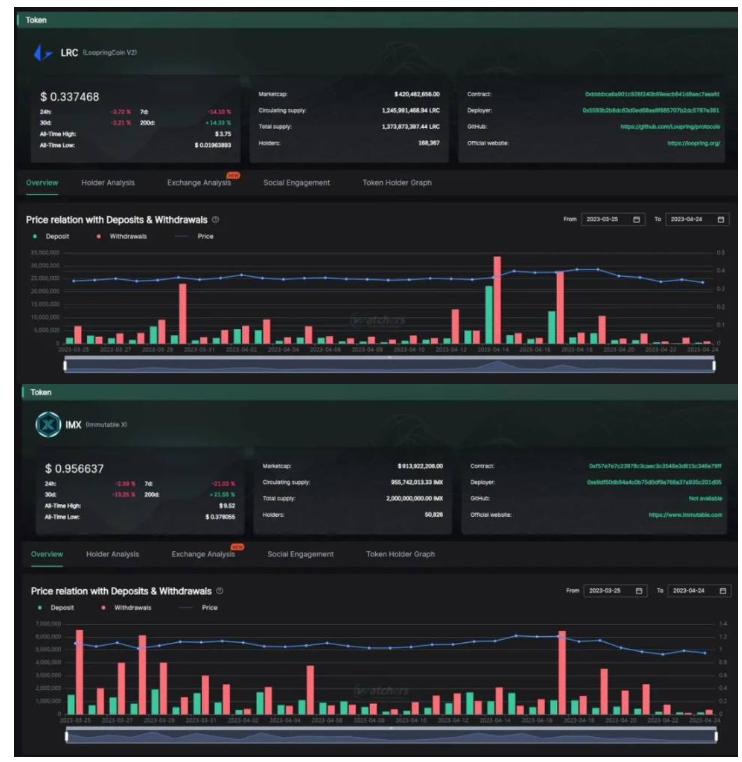This screenshot has width=742, height=762.
Task: Visit the loopring.org official website link
Action: click(x=693, y=143)
